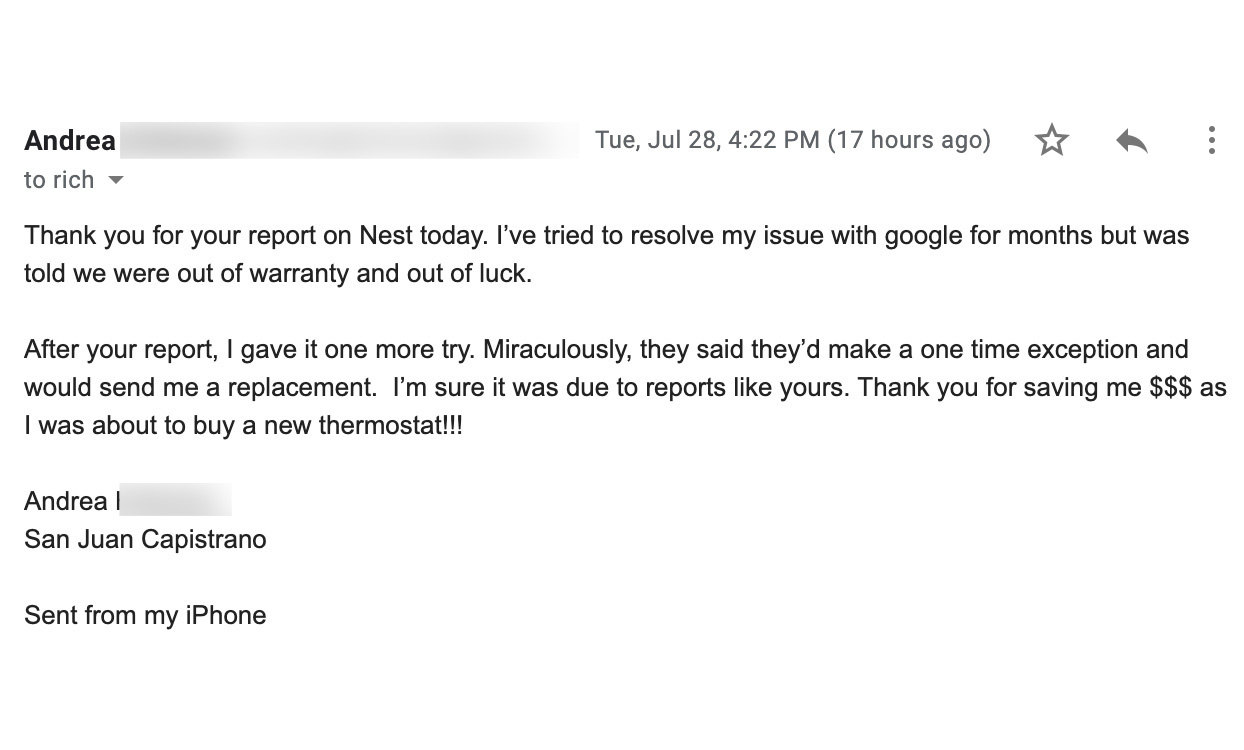The width and height of the screenshot is (1244, 750).
Task: Click the Reply arrow icon
Action: (1131, 140)
